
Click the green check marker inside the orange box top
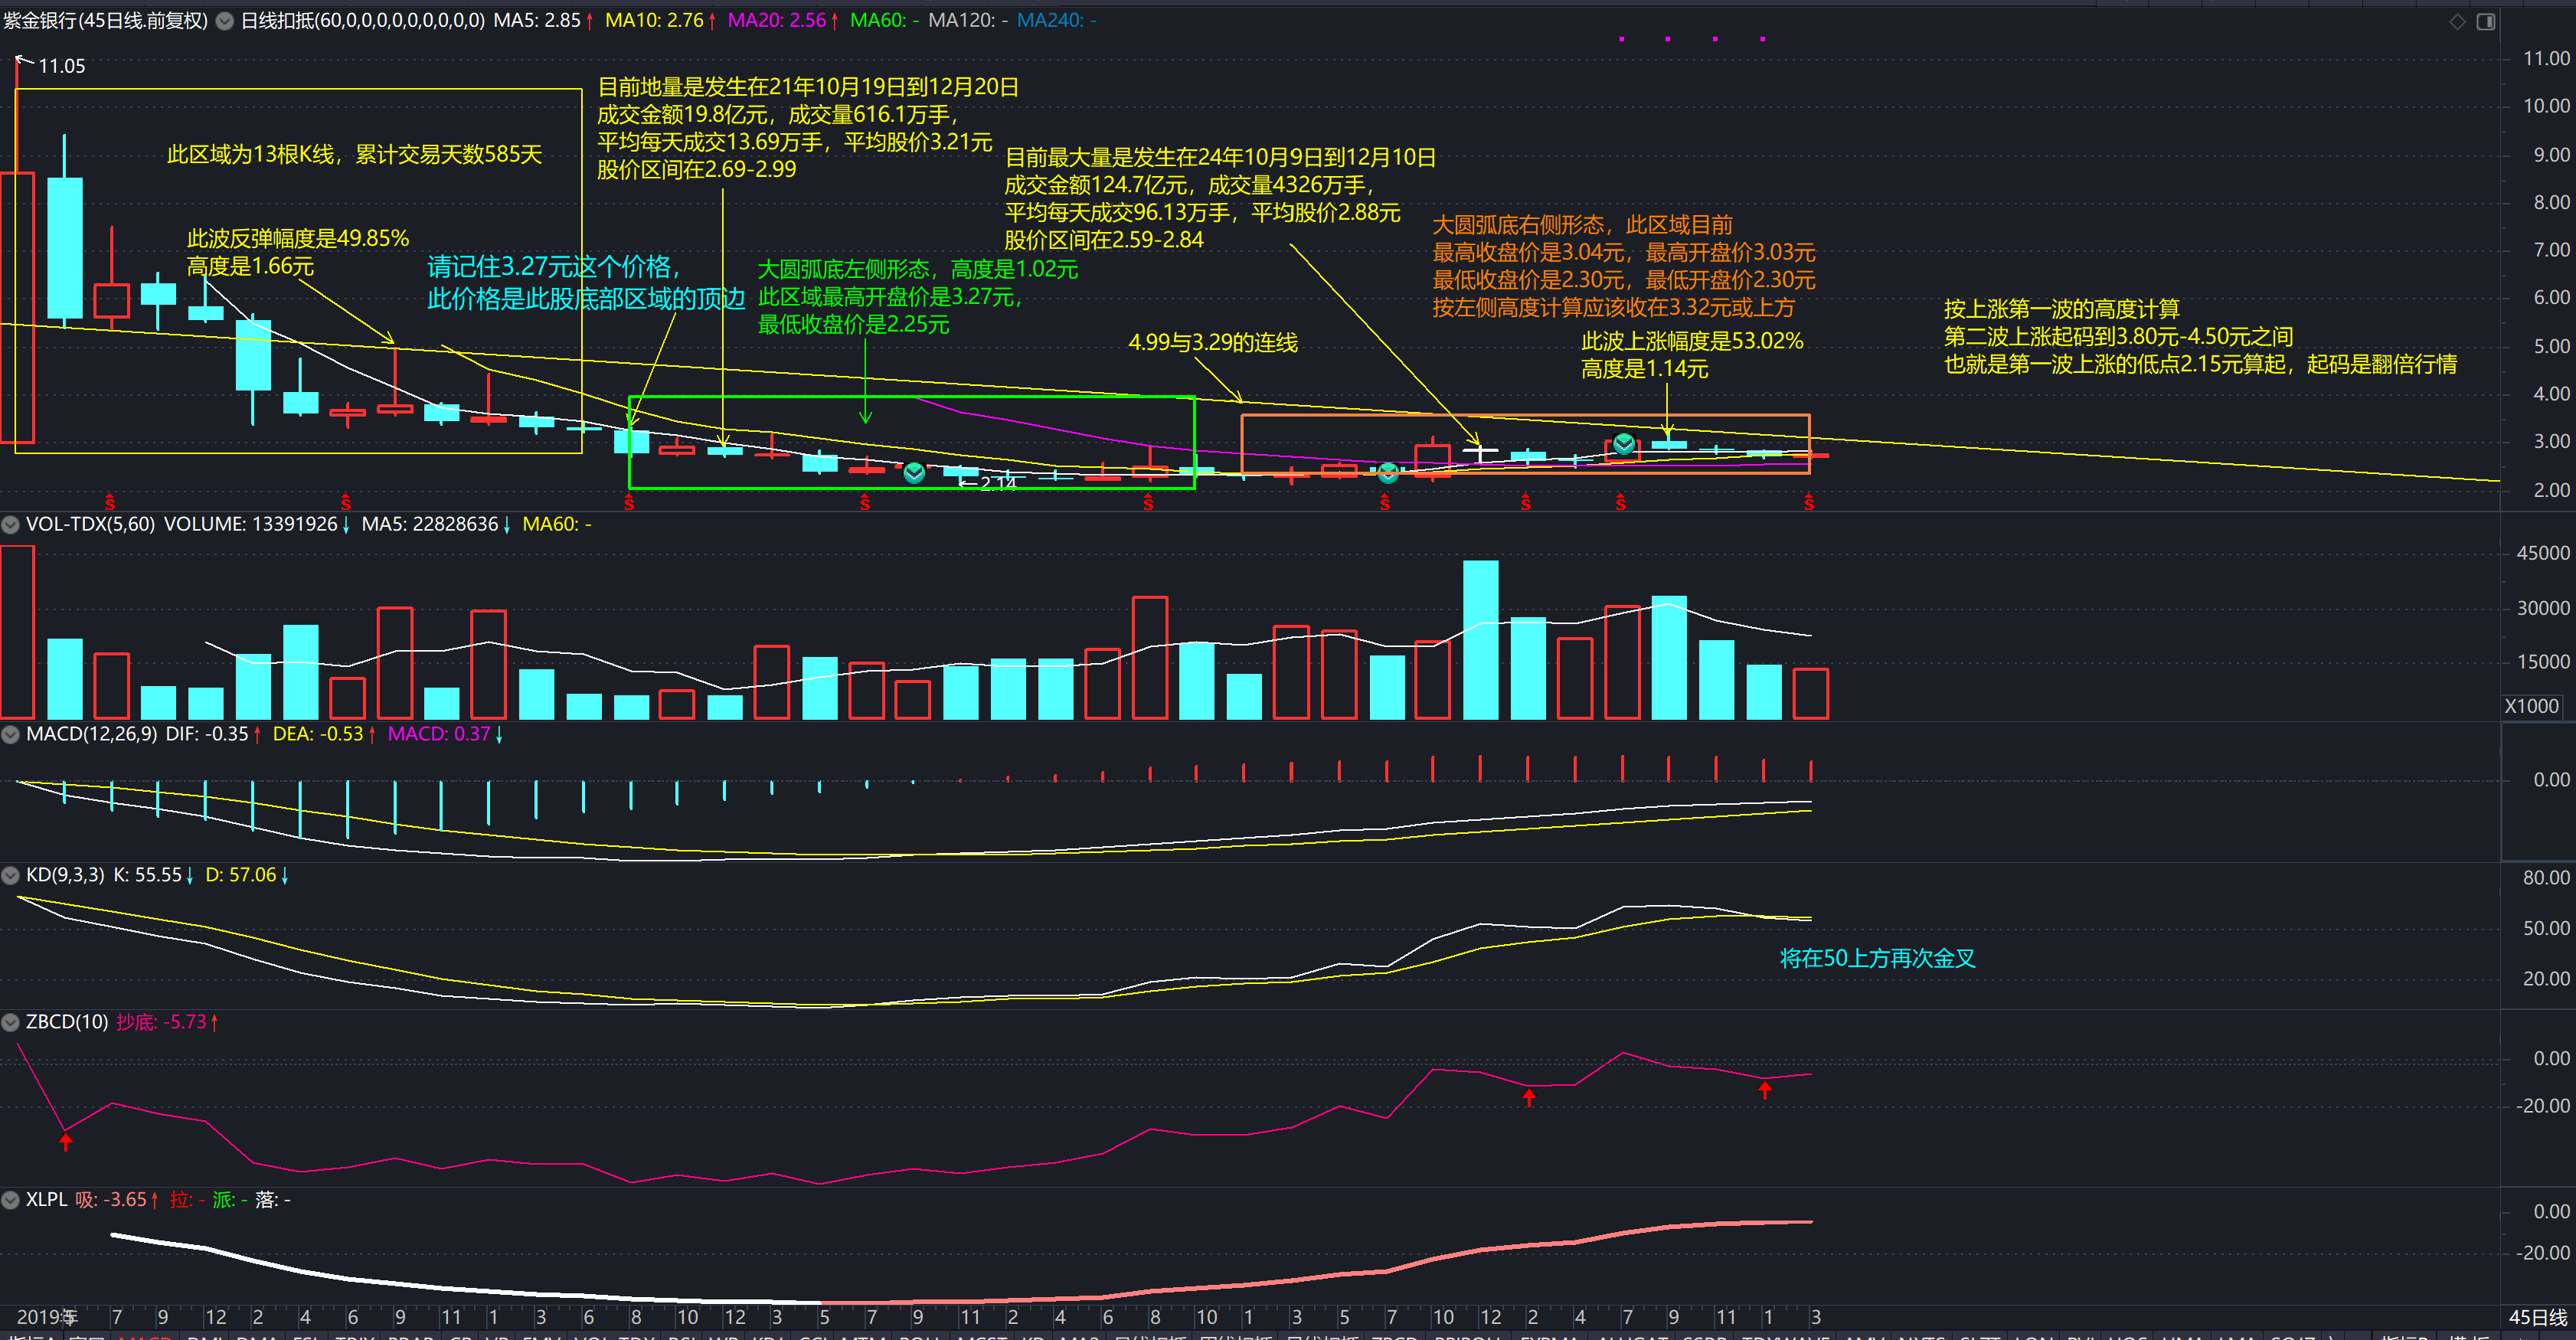click(x=1624, y=443)
